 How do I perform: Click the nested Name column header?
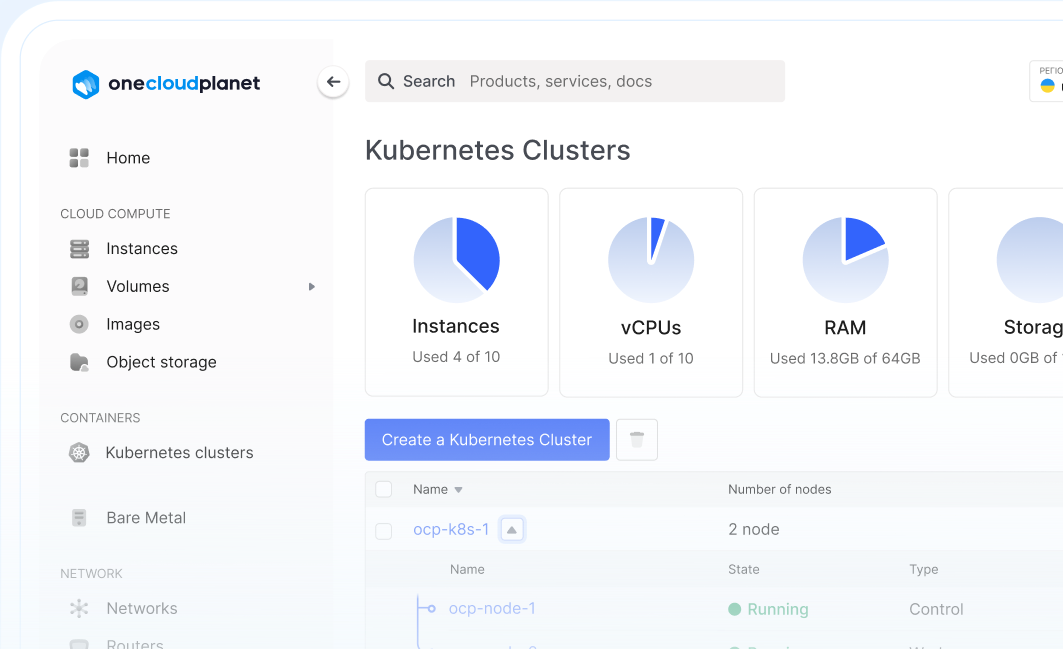coord(467,570)
